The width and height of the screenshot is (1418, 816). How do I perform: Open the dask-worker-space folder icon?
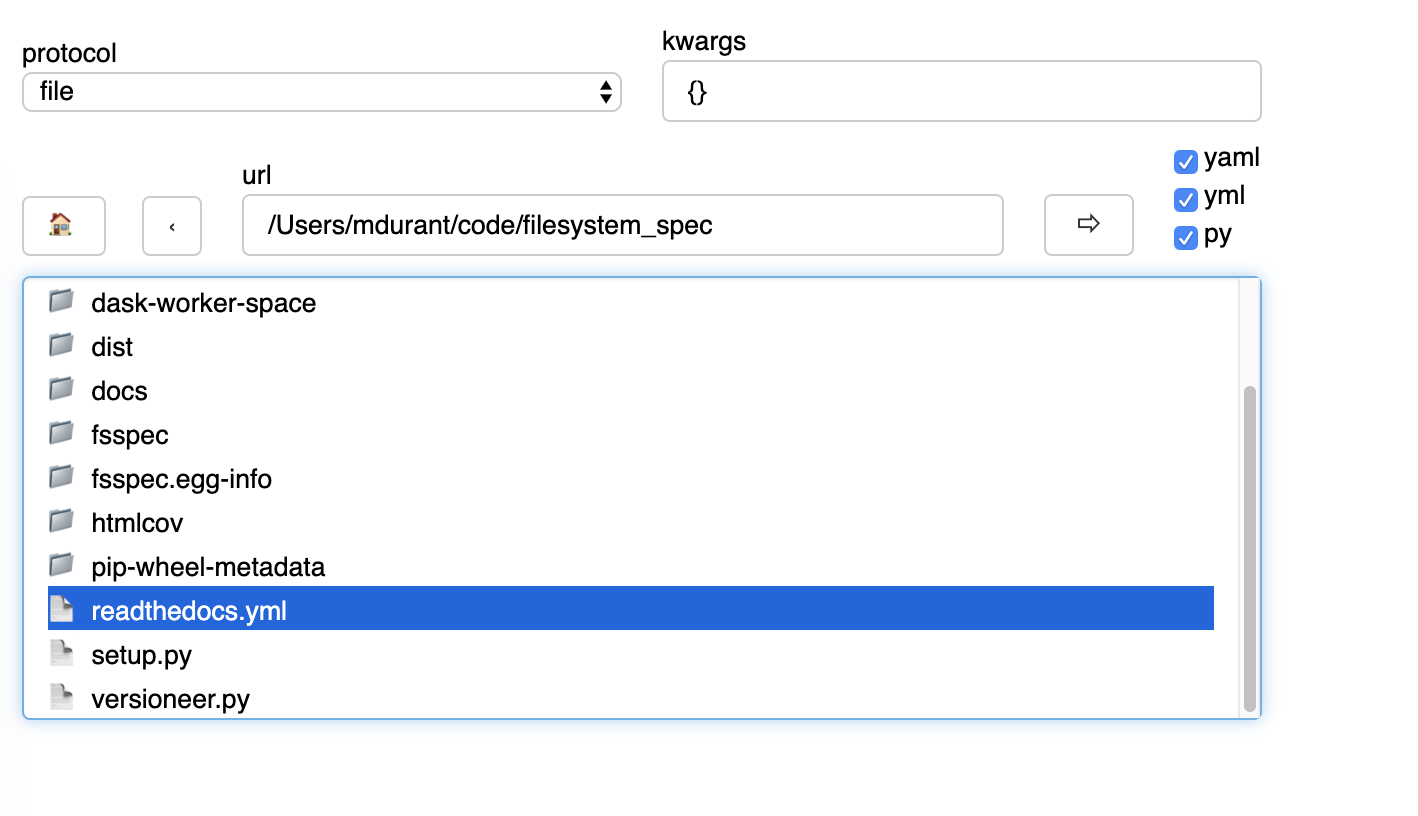(x=60, y=301)
